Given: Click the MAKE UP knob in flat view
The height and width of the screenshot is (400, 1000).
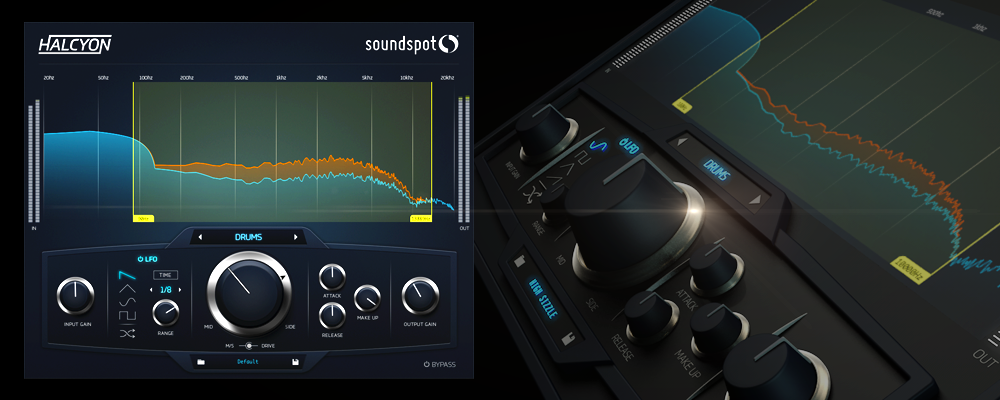Looking at the screenshot, I should [x=367, y=298].
